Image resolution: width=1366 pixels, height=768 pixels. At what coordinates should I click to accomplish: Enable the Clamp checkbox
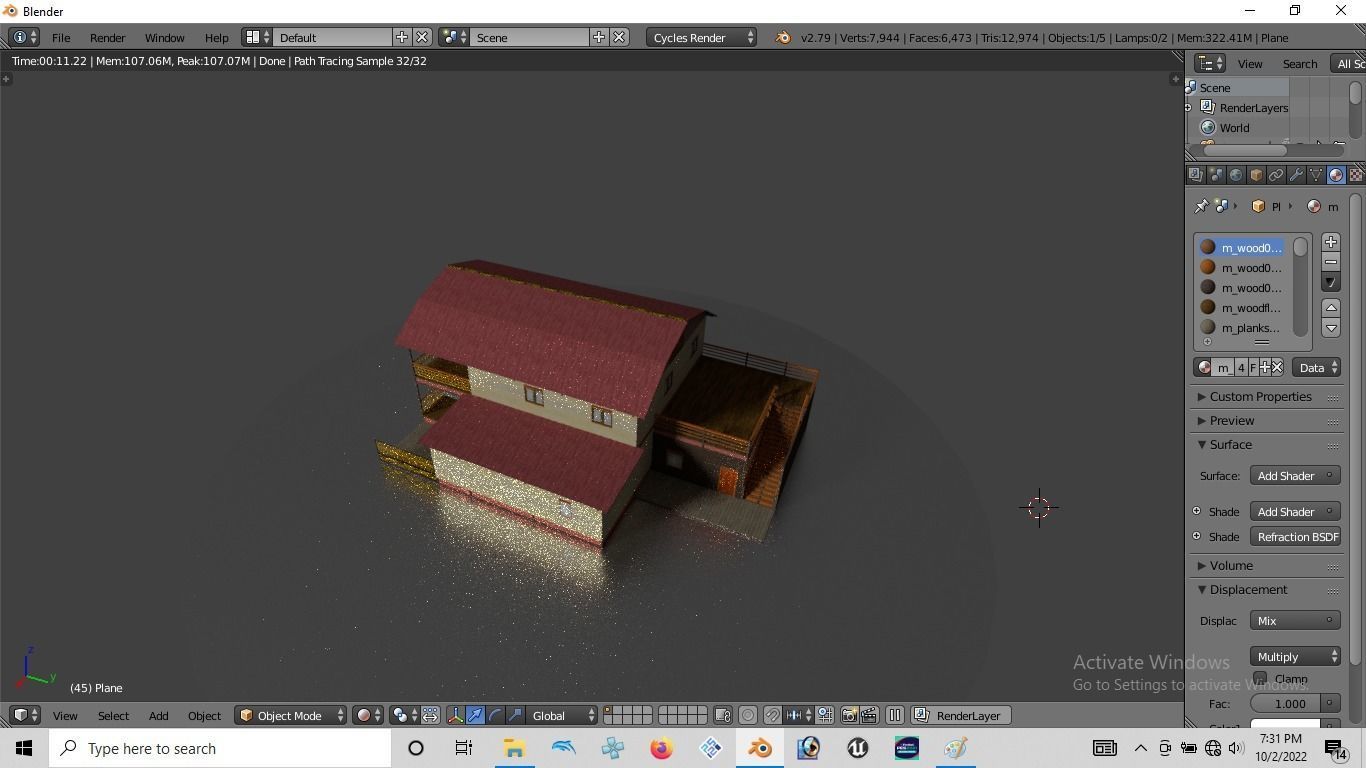click(x=1260, y=678)
